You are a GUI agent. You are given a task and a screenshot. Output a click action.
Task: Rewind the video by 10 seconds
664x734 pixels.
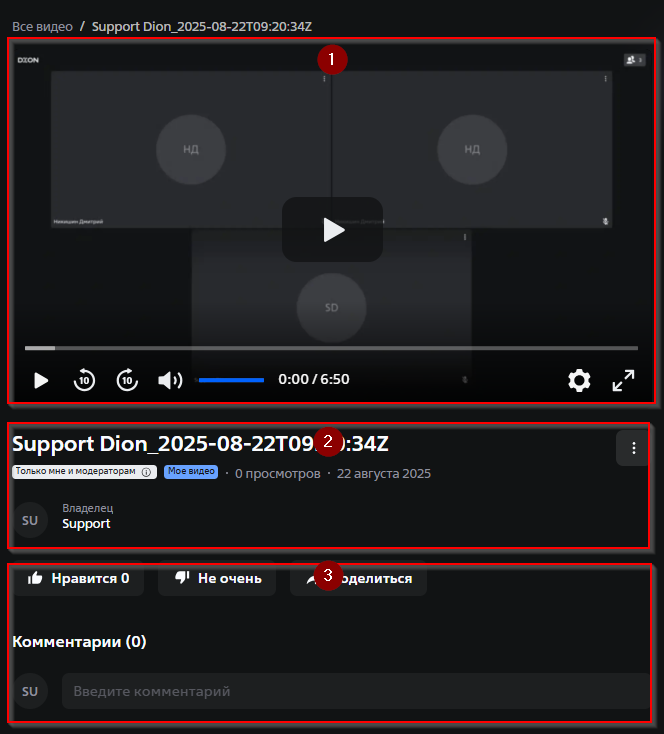click(85, 380)
